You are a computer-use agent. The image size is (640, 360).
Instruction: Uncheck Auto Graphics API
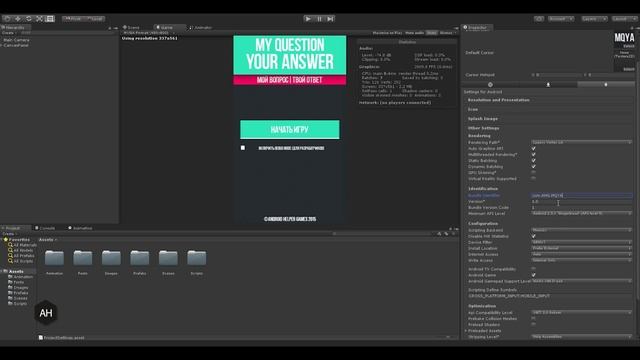pyautogui.click(x=533, y=149)
